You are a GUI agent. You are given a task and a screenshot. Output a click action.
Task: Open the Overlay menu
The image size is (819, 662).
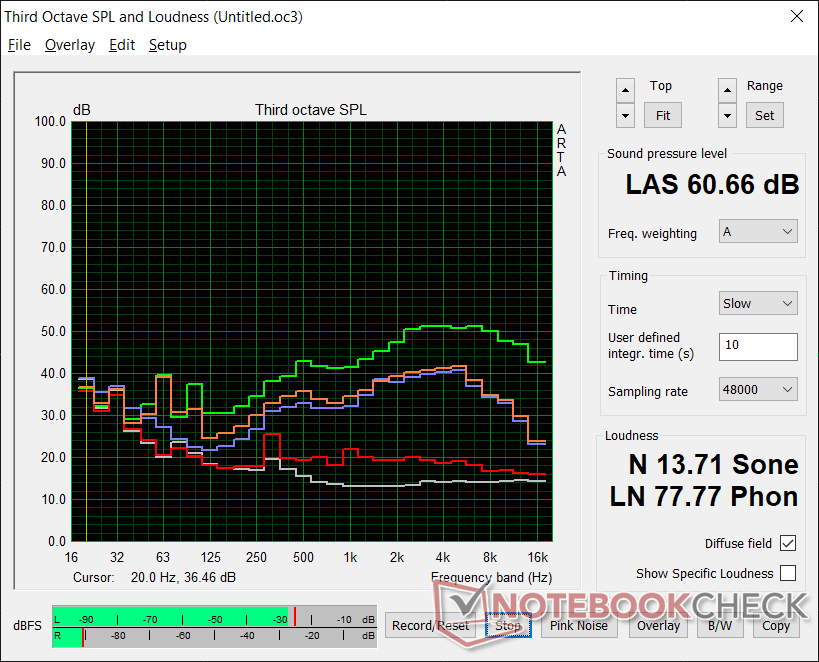pyautogui.click(x=70, y=45)
